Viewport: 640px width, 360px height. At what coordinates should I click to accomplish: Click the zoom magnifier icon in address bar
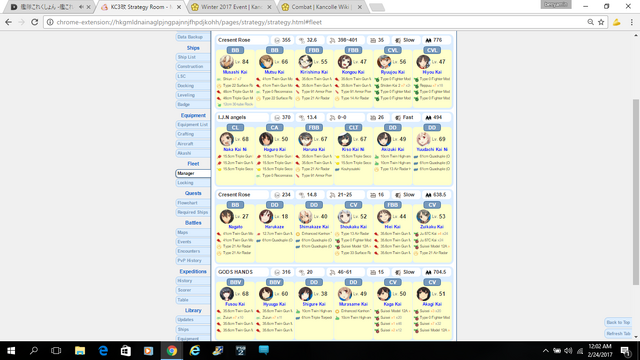(x=590, y=22)
